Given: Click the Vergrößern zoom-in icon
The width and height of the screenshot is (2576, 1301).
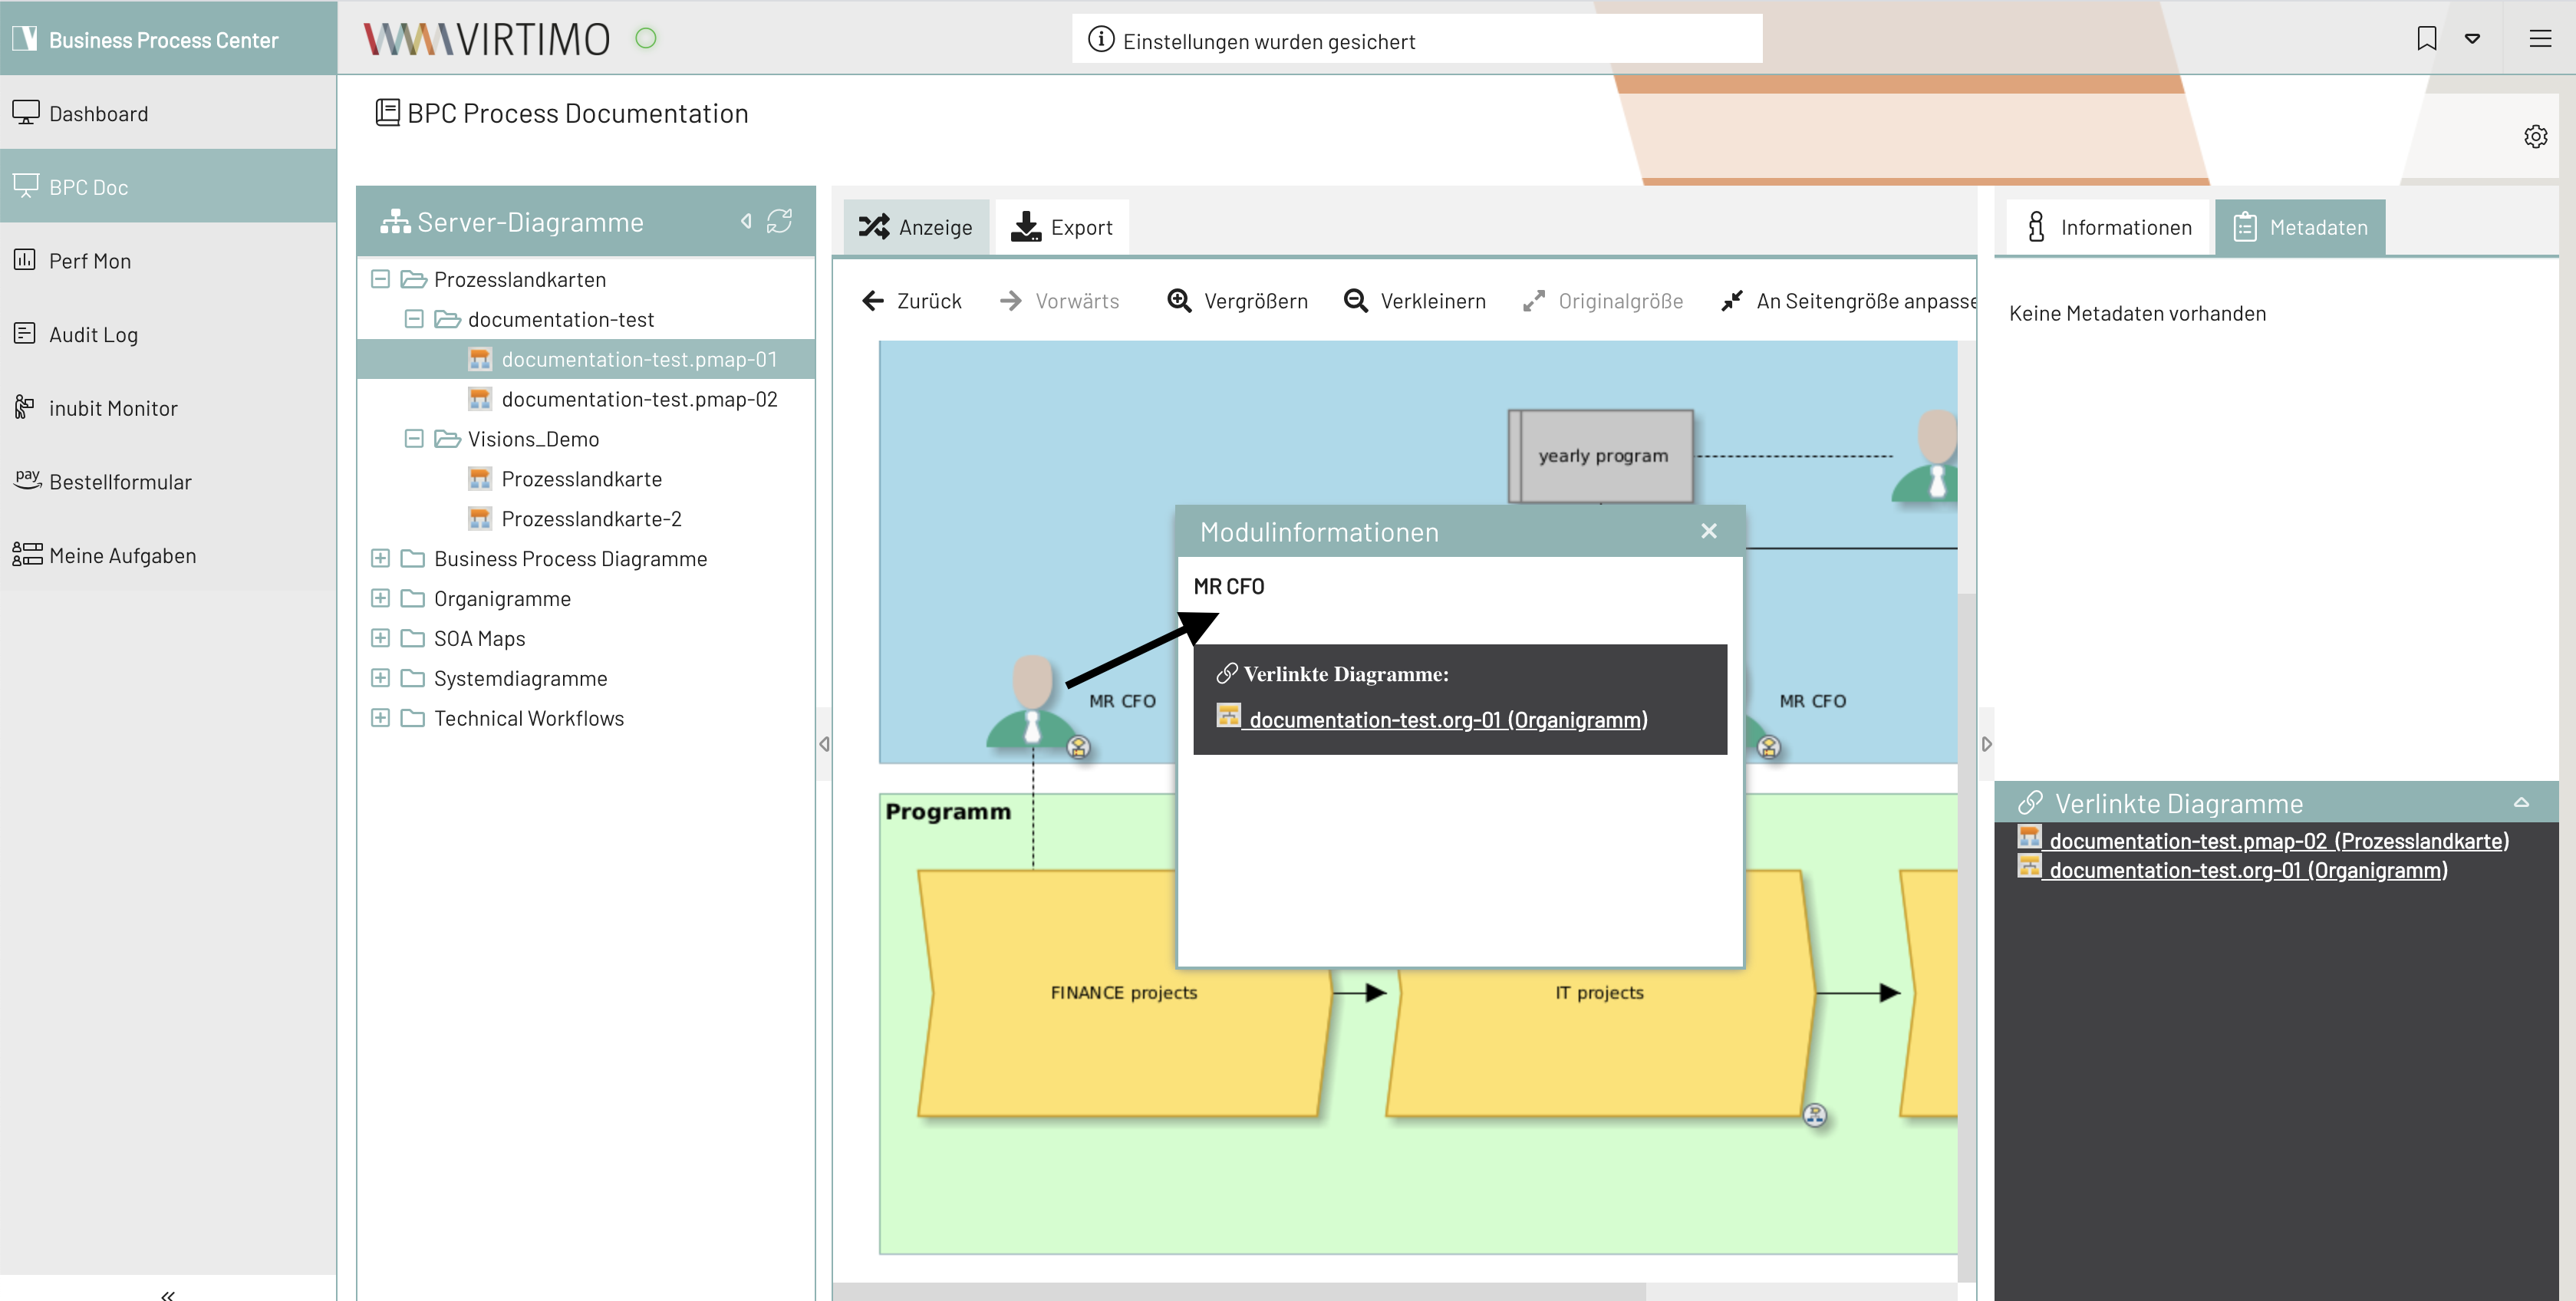Looking at the screenshot, I should pyautogui.click(x=1179, y=301).
